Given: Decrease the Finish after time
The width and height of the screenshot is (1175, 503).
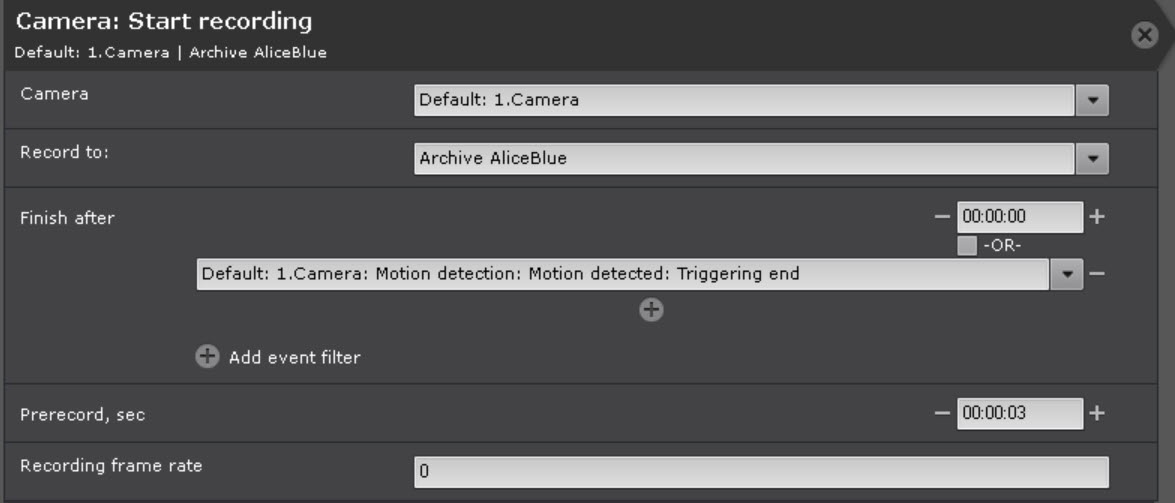Looking at the screenshot, I should 941,216.
